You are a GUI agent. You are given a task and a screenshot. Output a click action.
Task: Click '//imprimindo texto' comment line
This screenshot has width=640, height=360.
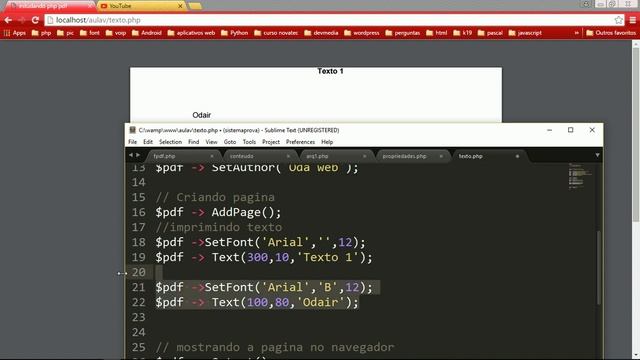(x=219, y=227)
